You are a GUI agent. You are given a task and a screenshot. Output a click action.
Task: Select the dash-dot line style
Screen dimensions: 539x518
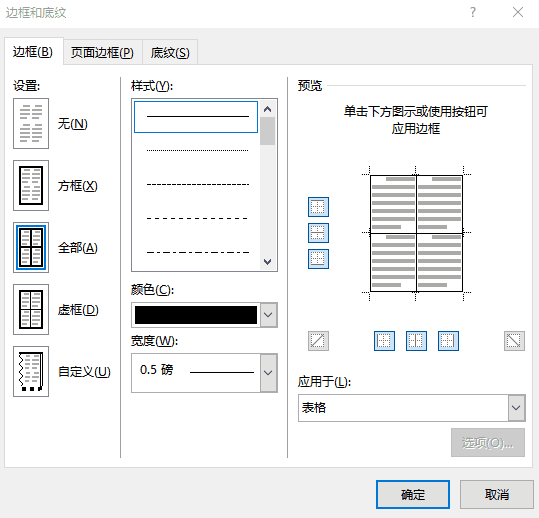[197, 252]
